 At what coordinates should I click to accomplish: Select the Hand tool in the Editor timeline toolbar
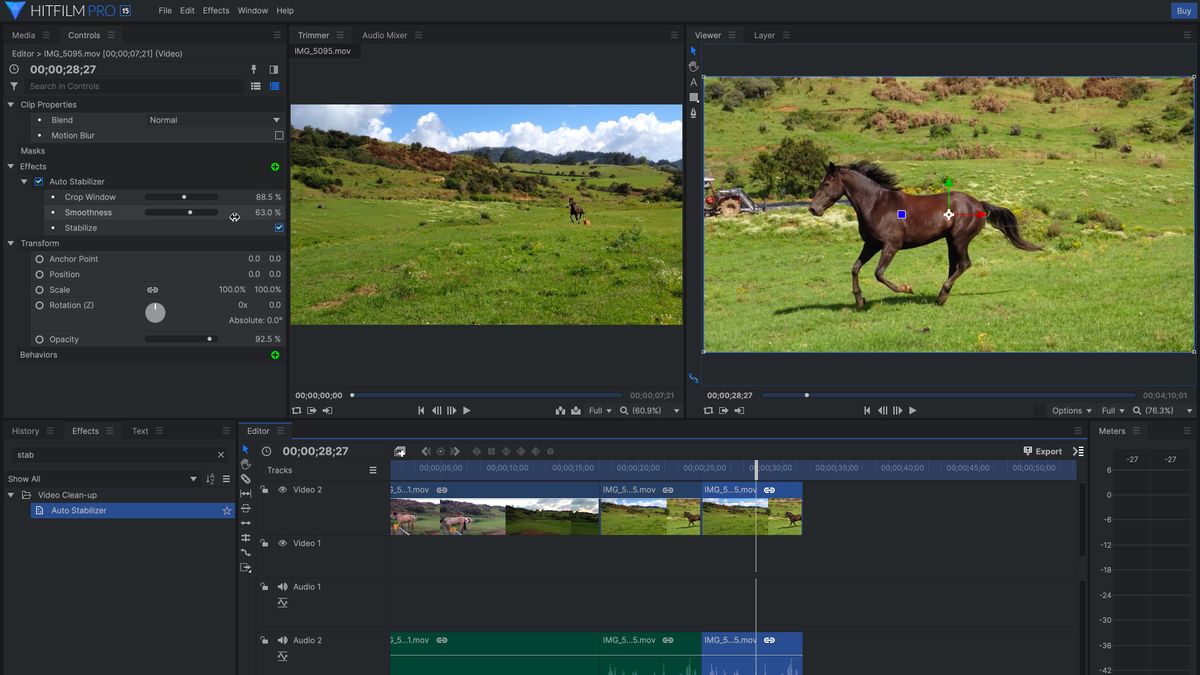pos(245,464)
